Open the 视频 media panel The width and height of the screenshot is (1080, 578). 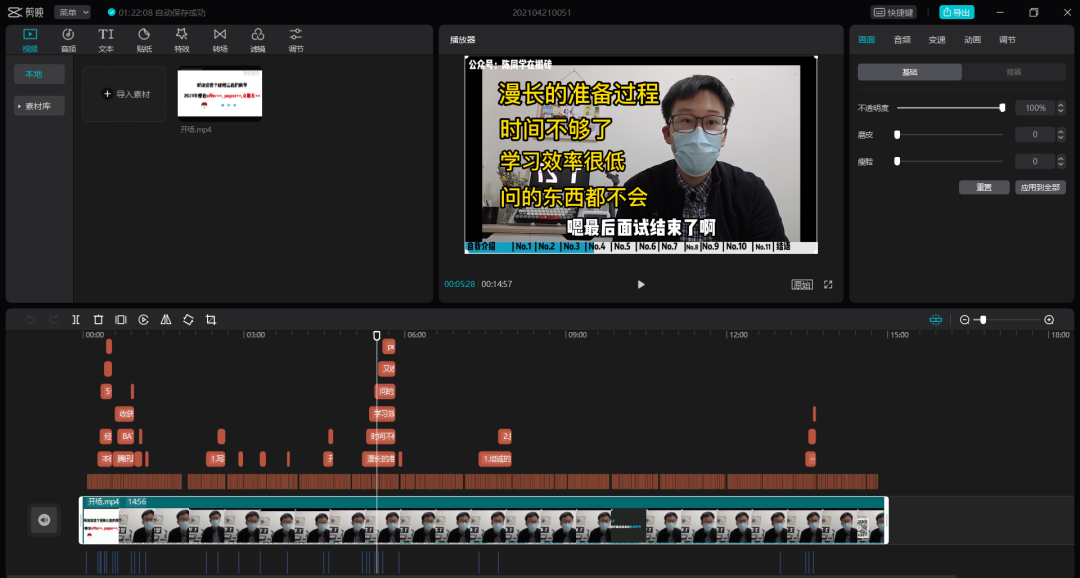[30, 40]
